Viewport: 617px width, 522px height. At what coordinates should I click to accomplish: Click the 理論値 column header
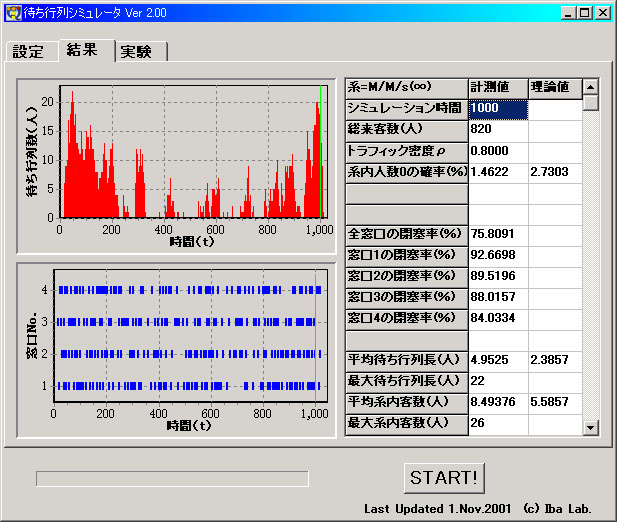point(553,87)
